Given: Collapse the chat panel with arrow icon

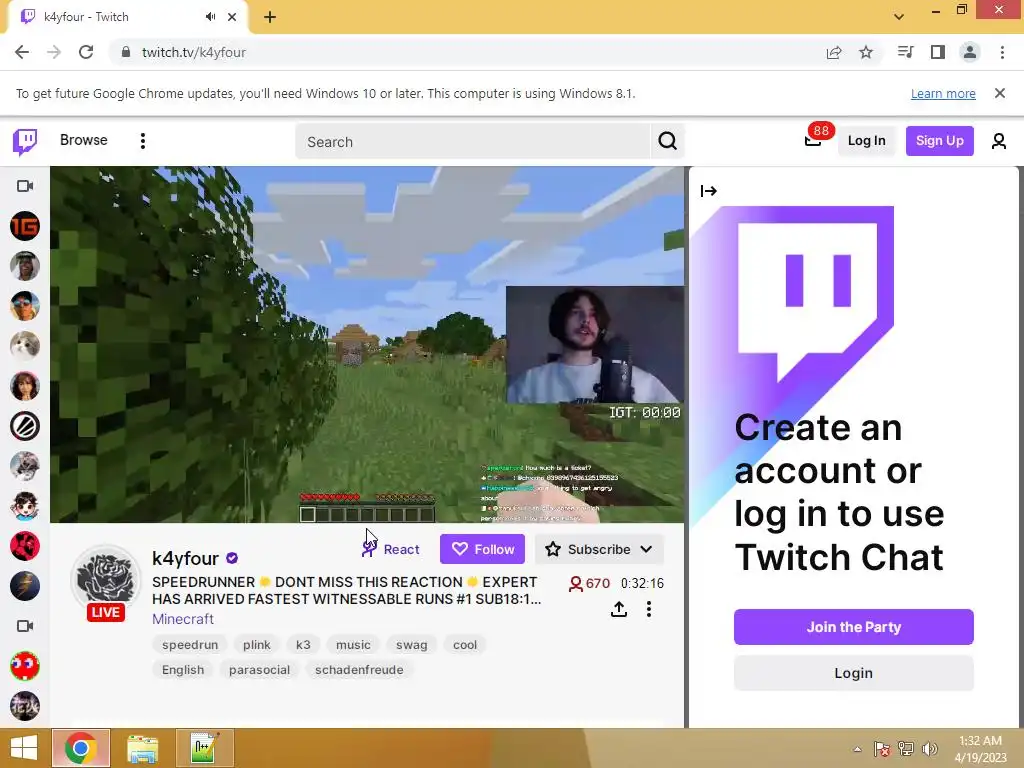Looking at the screenshot, I should [x=709, y=191].
